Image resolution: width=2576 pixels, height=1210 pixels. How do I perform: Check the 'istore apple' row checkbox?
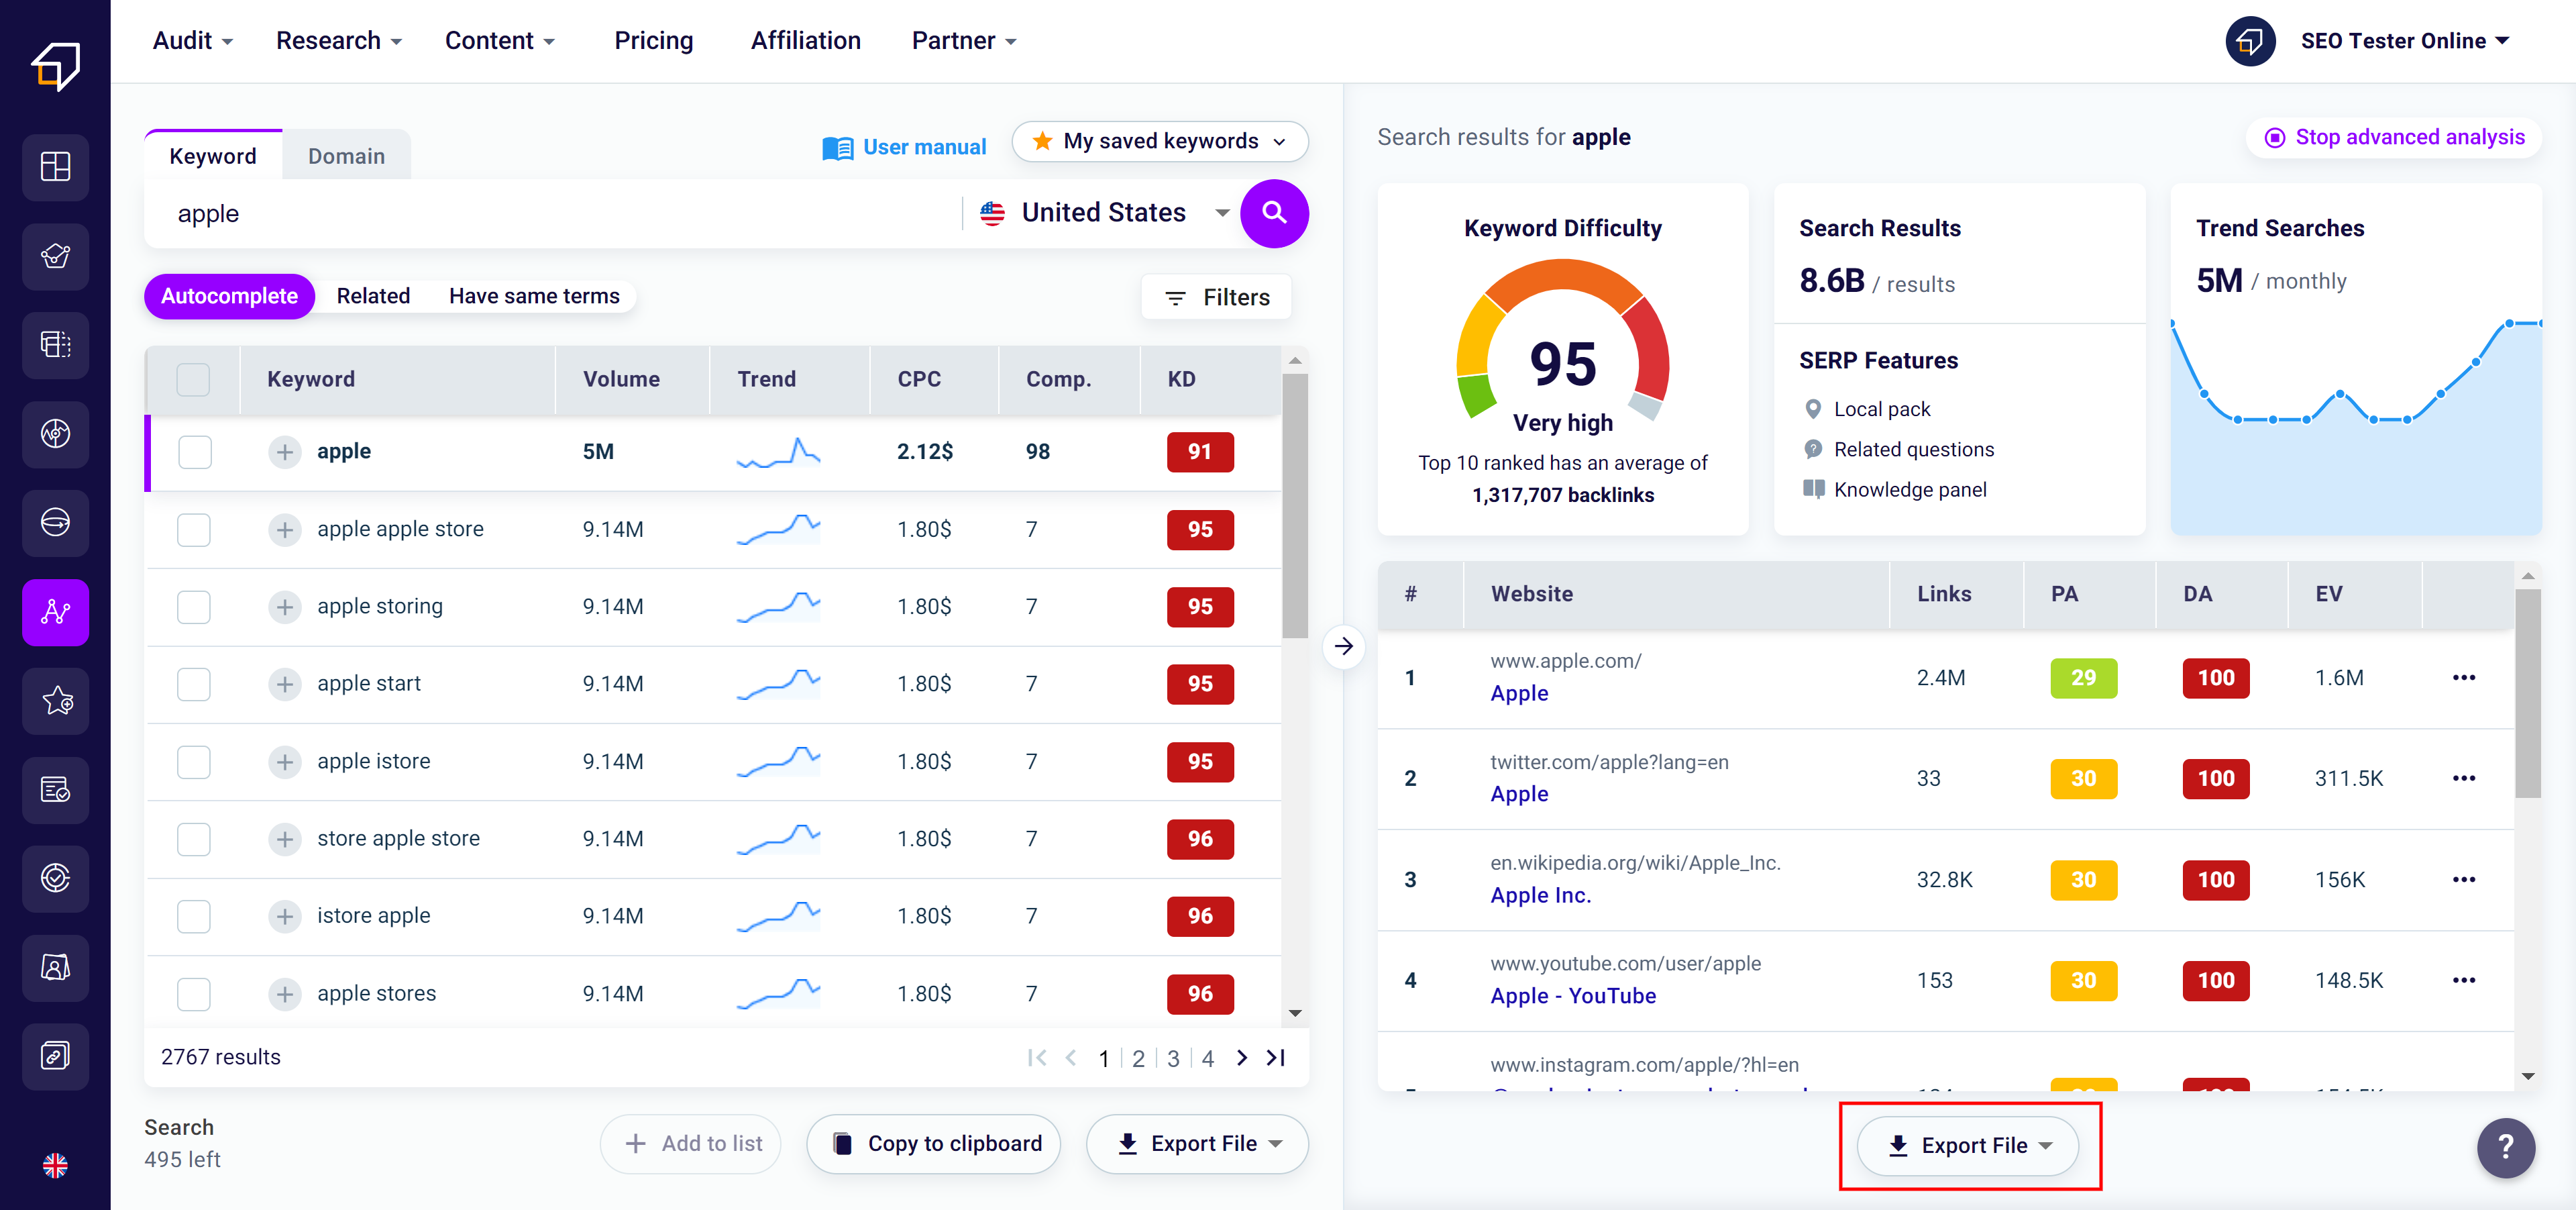click(x=194, y=916)
